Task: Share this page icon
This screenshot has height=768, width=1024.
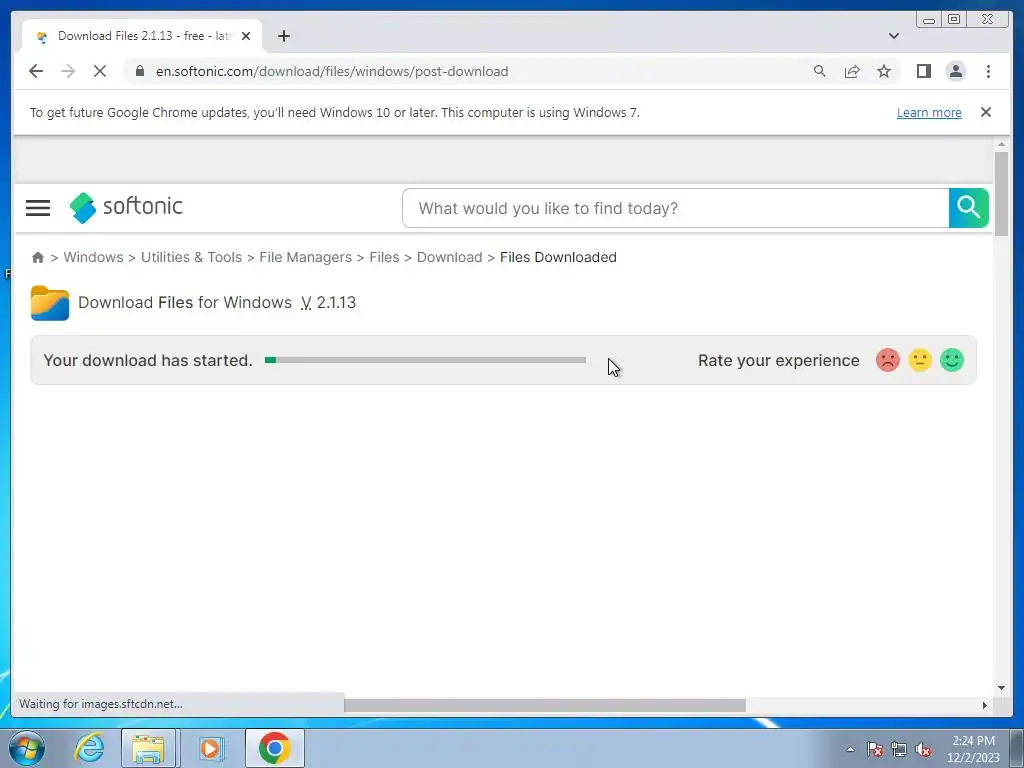Action: click(852, 71)
